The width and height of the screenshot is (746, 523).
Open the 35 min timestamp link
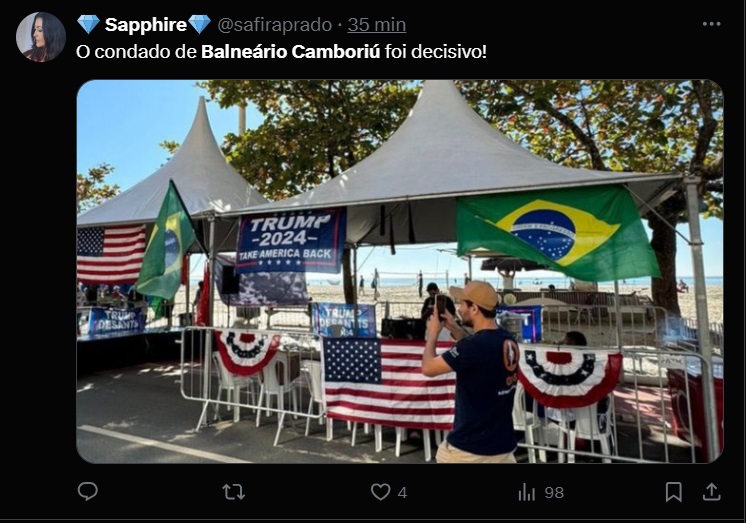tap(376, 25)
